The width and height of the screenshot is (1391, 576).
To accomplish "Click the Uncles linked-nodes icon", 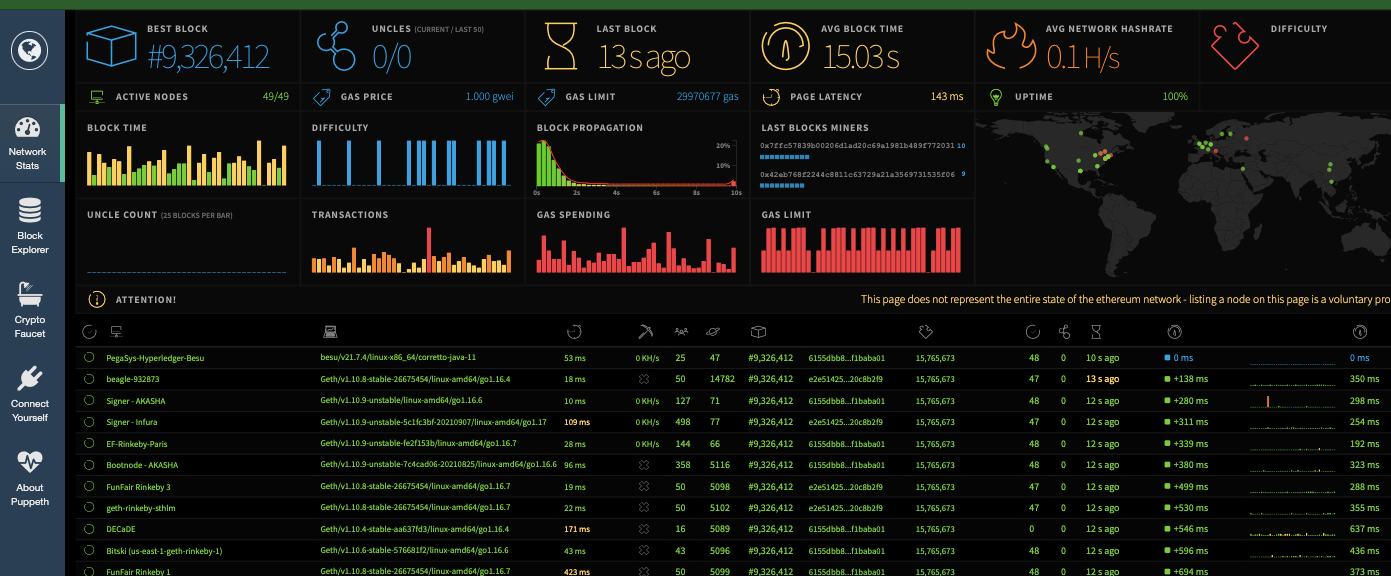I will (x=336, y=48).
